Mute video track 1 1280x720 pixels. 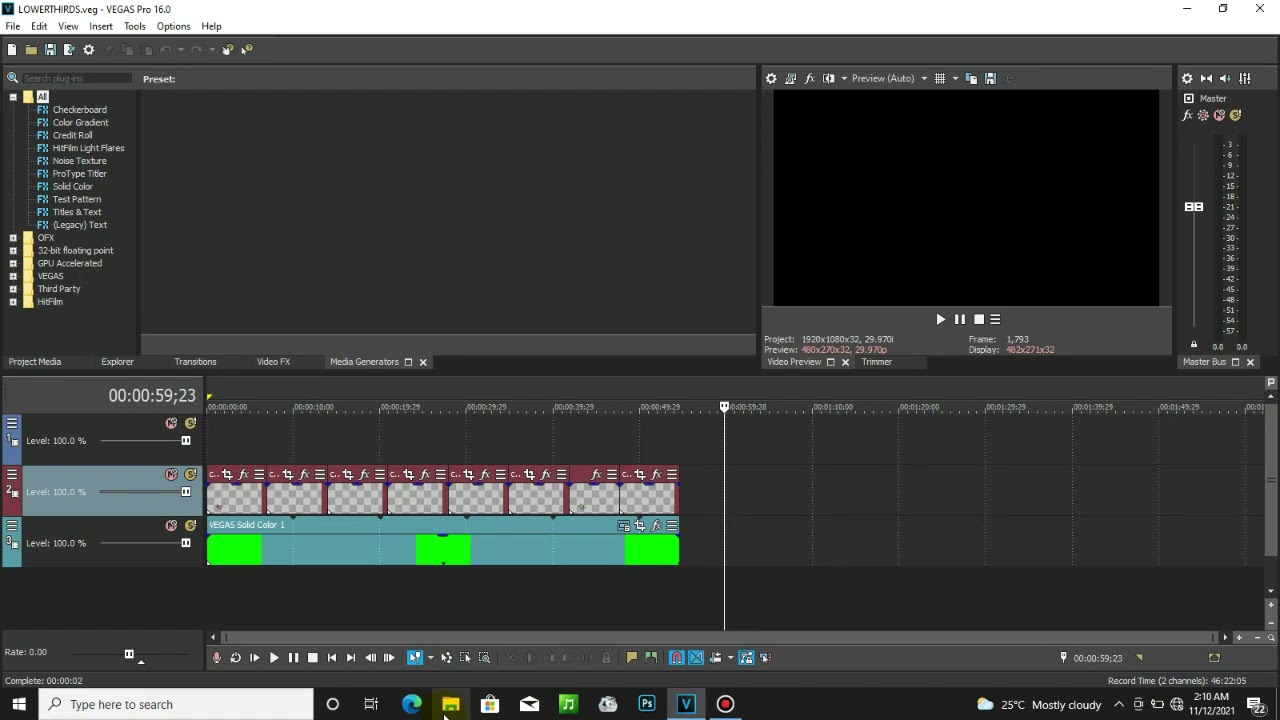click(172, 423)
